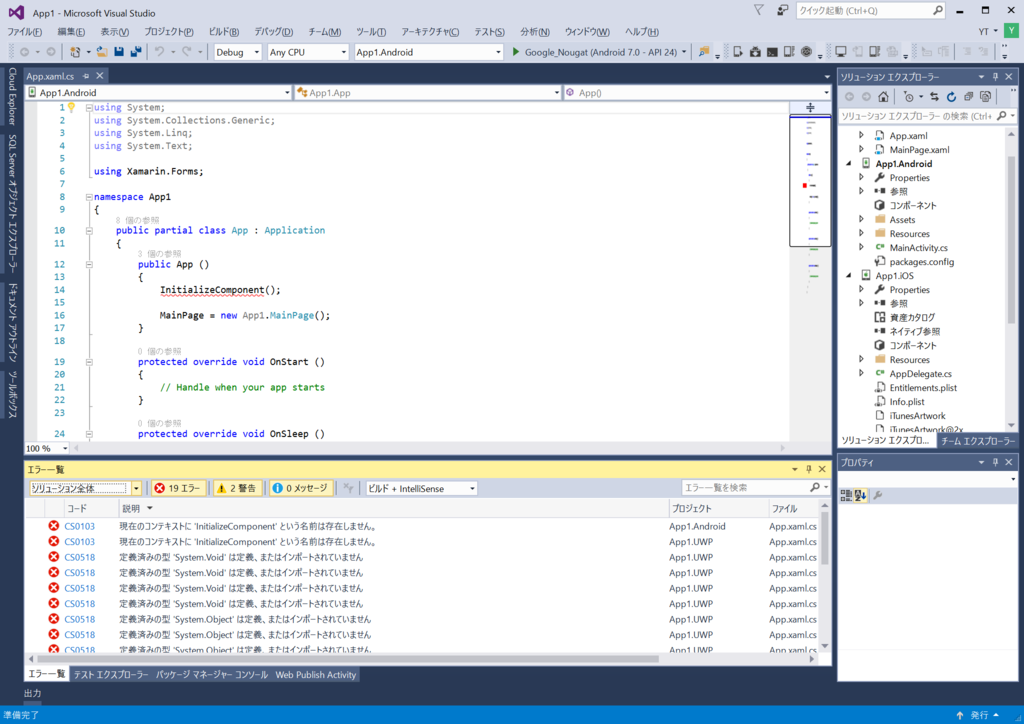Image resolution: width=1024 pixels, height=724 pixels.
Task: Collapse the App1.Android project node
Action: click(x=849, y=164)
